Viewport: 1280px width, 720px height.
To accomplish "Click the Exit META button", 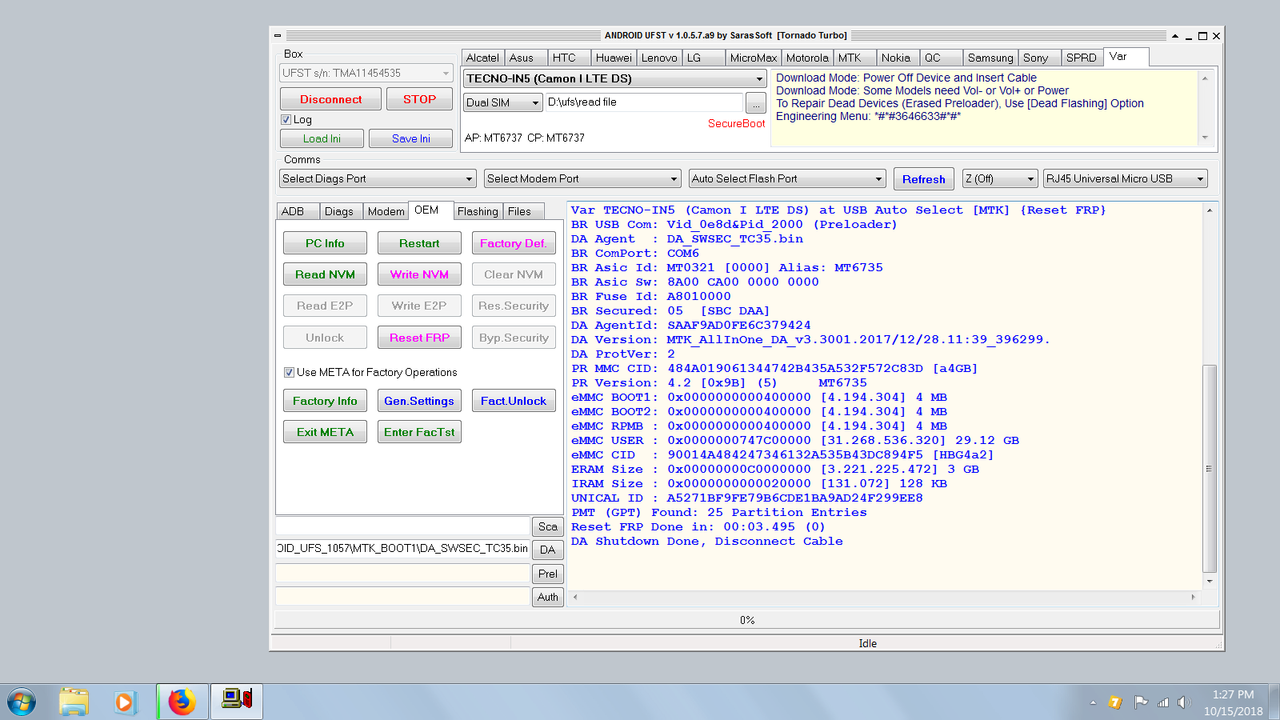I will click(325, 432).
